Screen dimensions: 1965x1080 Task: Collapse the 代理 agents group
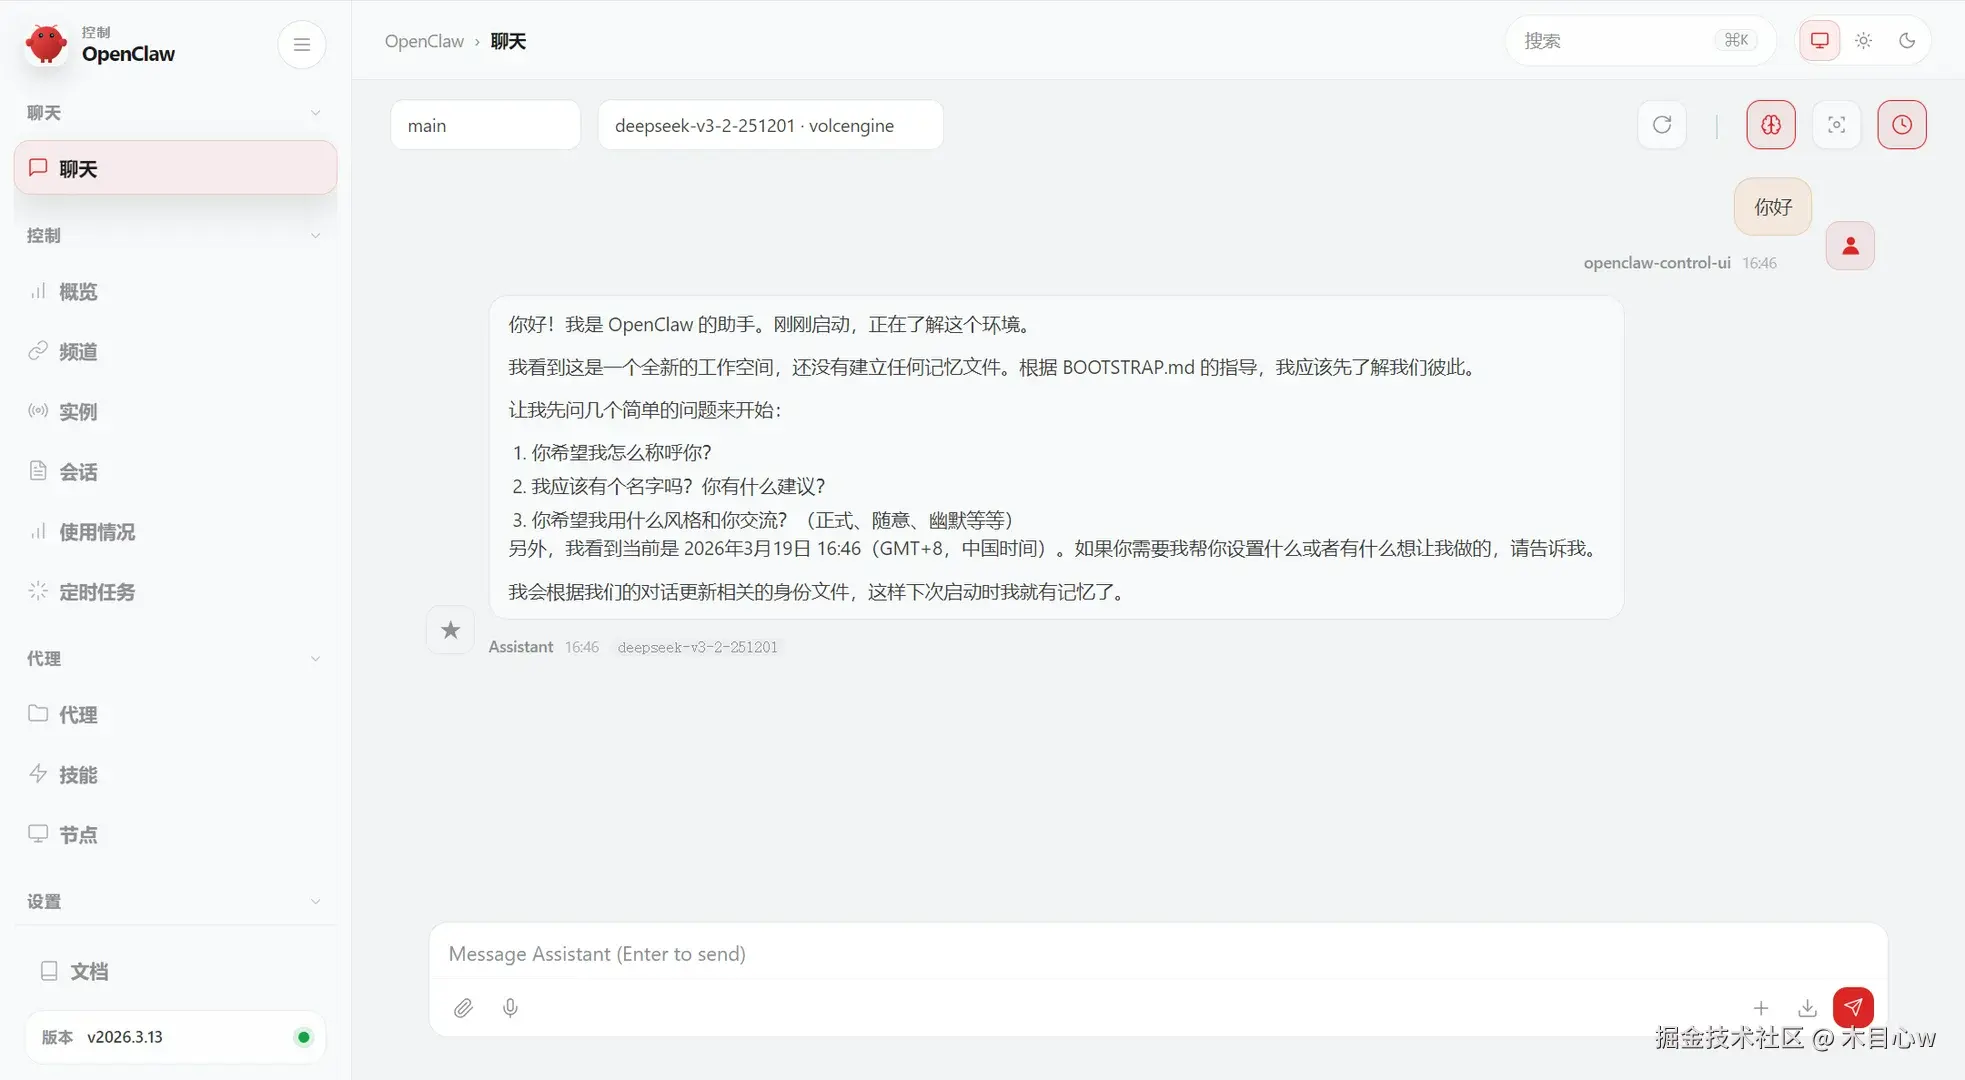(x=315, y=658)
